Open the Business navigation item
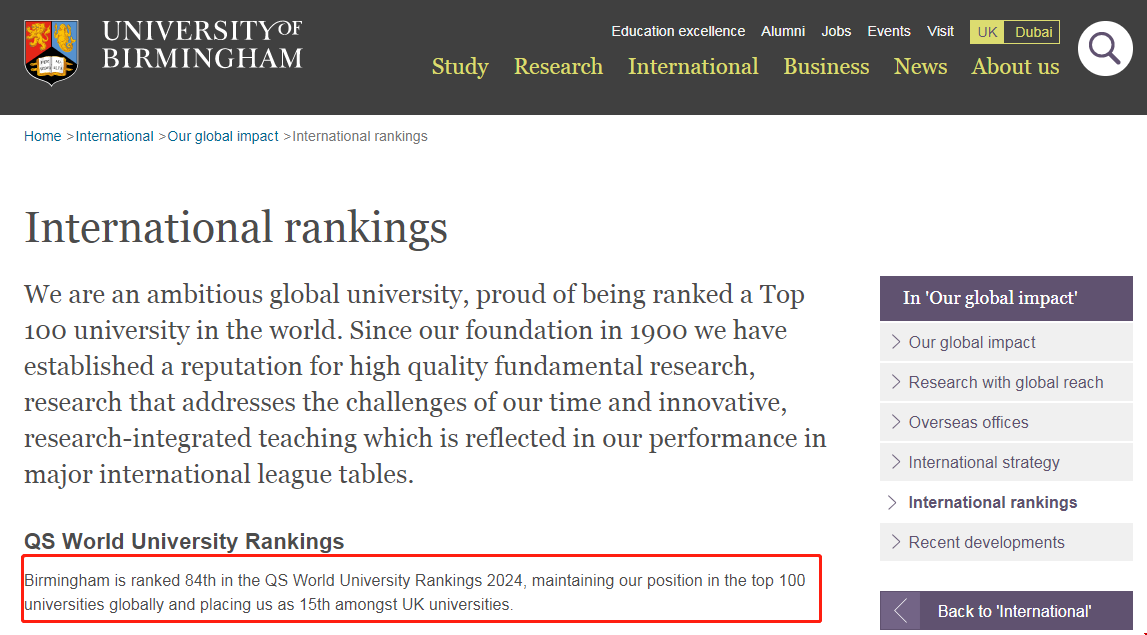 click(826, 67)
